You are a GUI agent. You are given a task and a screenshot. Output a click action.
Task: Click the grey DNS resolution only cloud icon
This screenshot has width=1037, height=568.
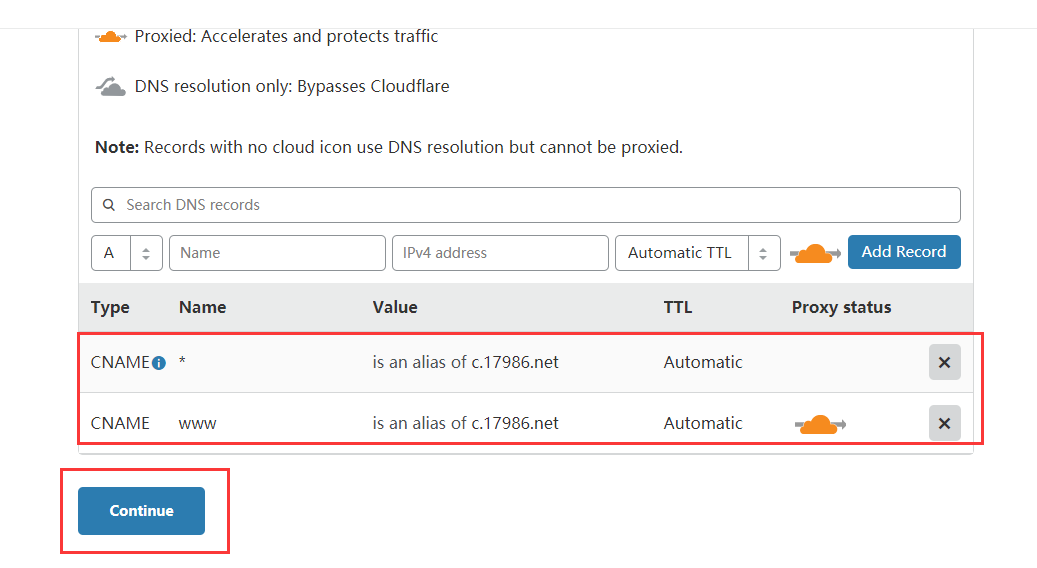[x=111, y=87]
